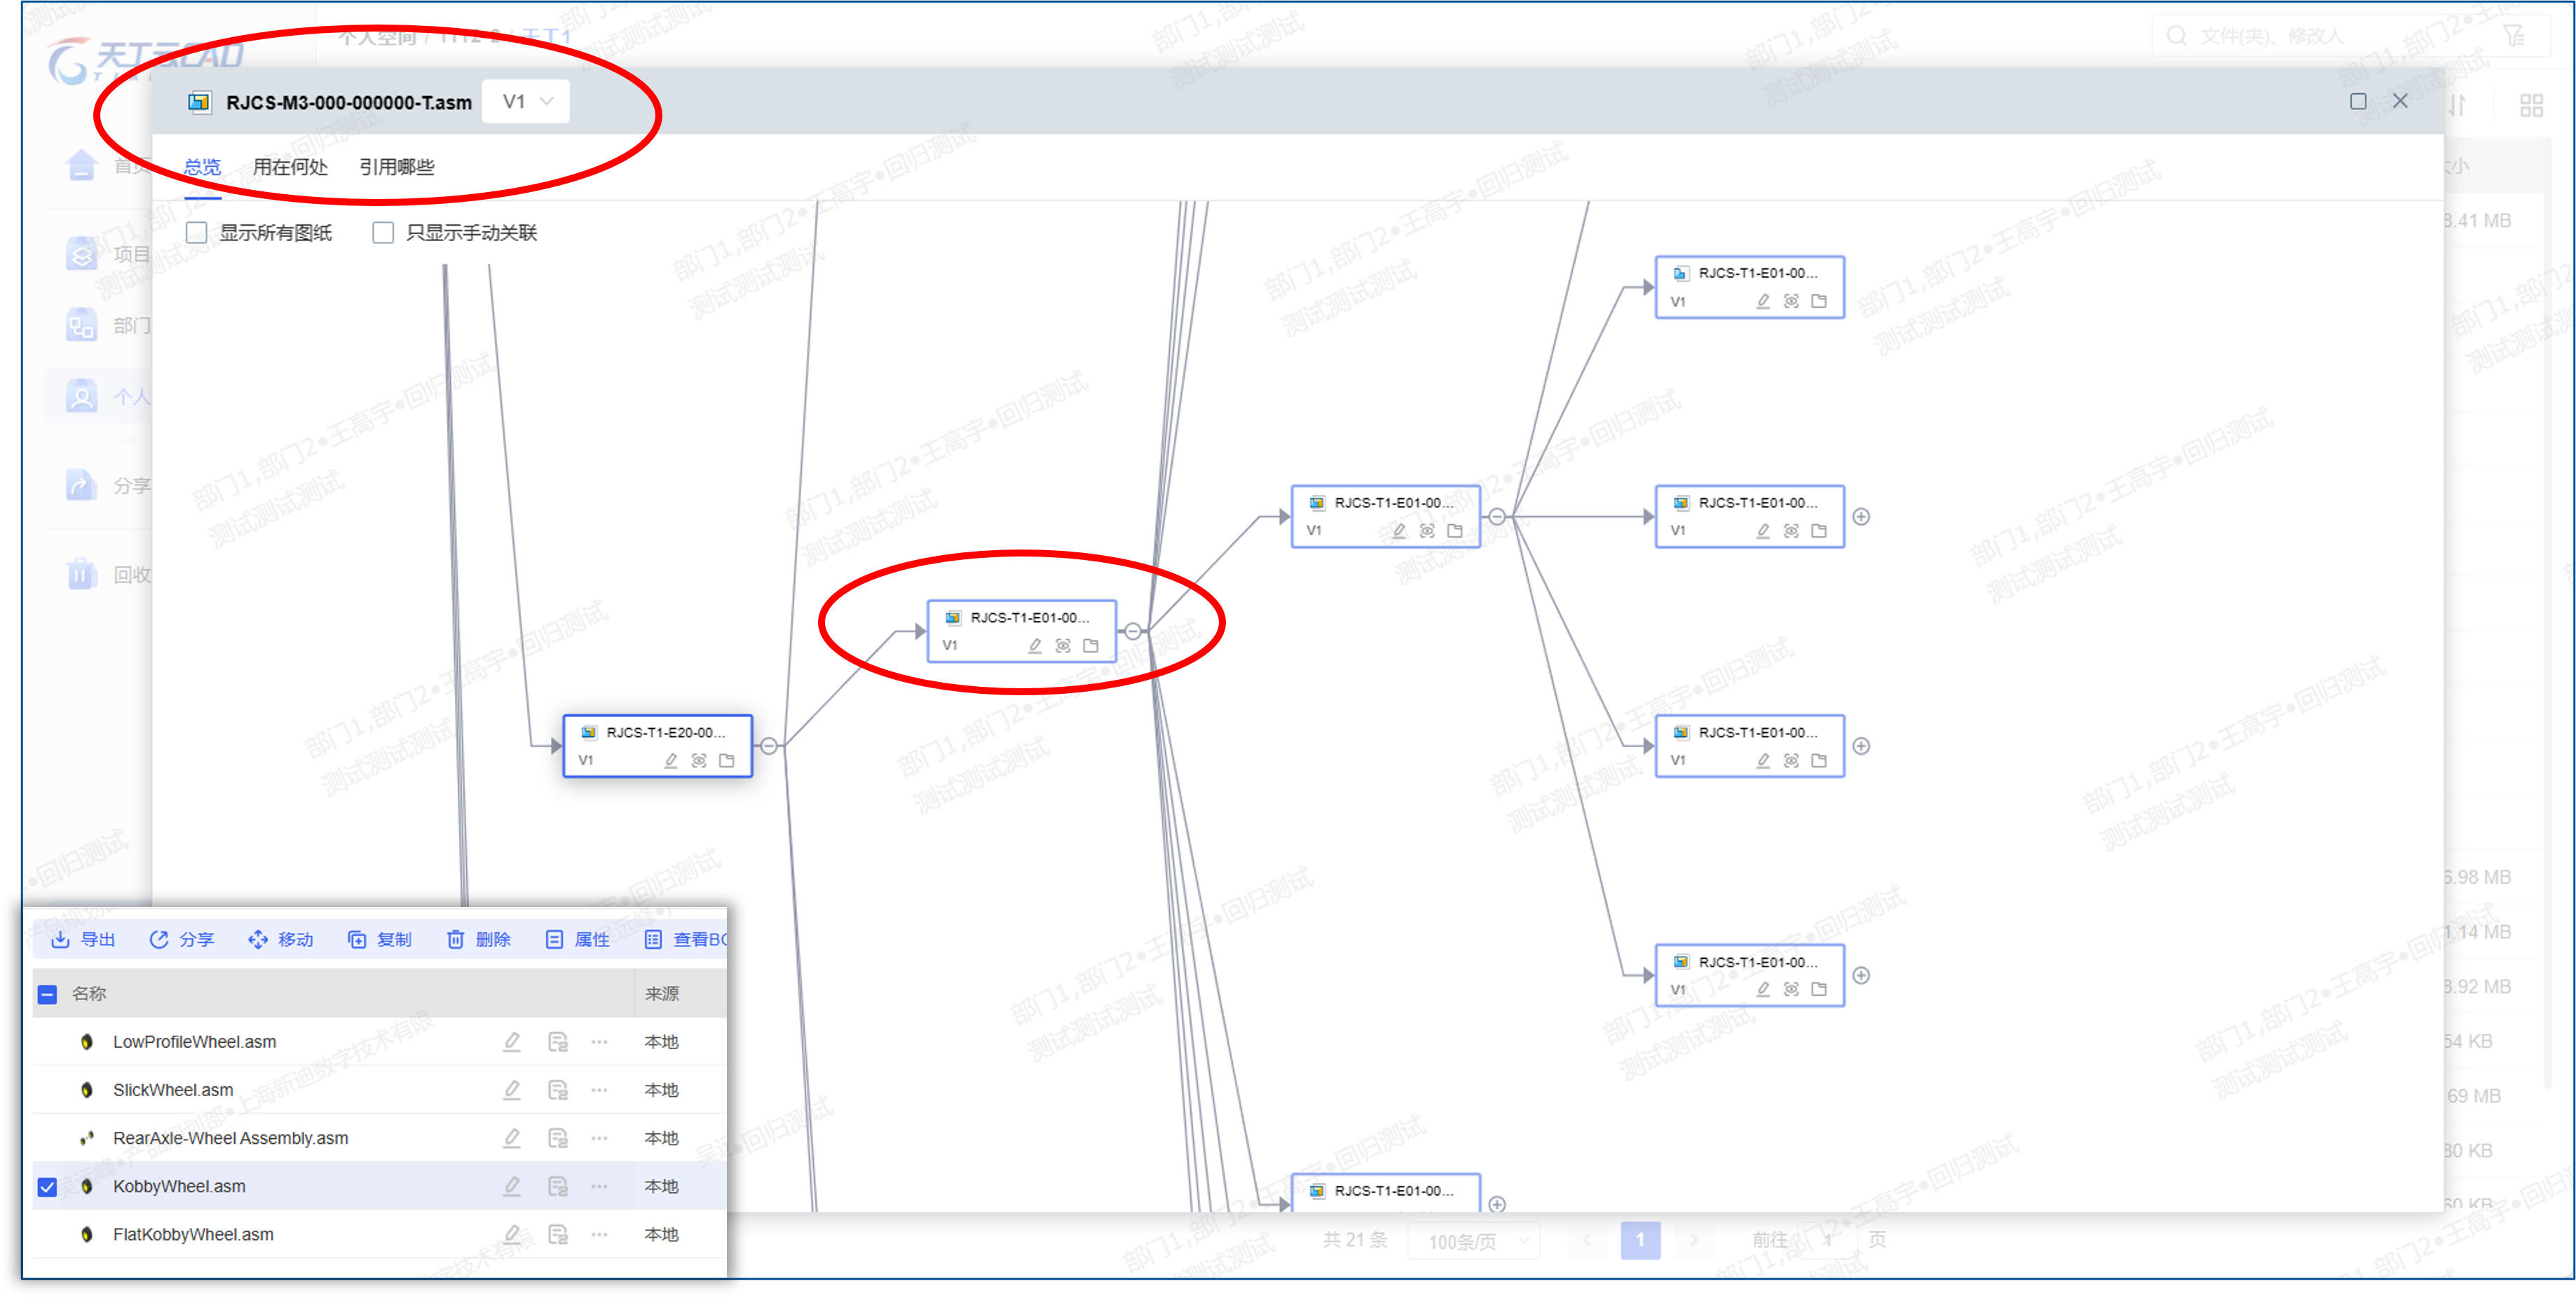Enable the 只显示手动关联 checkbox
This screenshot has height=1298, width=2576.
coord(383,233)
